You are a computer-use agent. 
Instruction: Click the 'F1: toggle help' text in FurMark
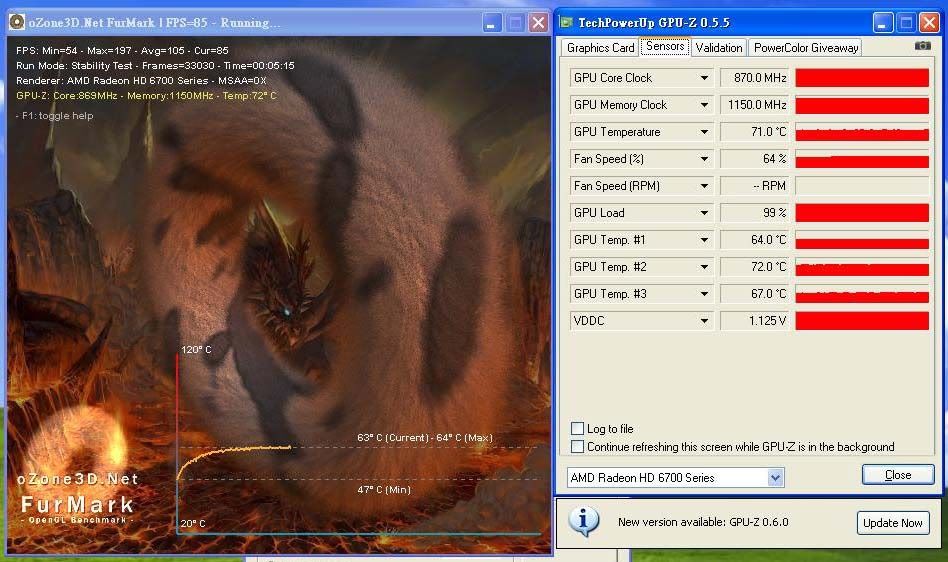[54, 115]
